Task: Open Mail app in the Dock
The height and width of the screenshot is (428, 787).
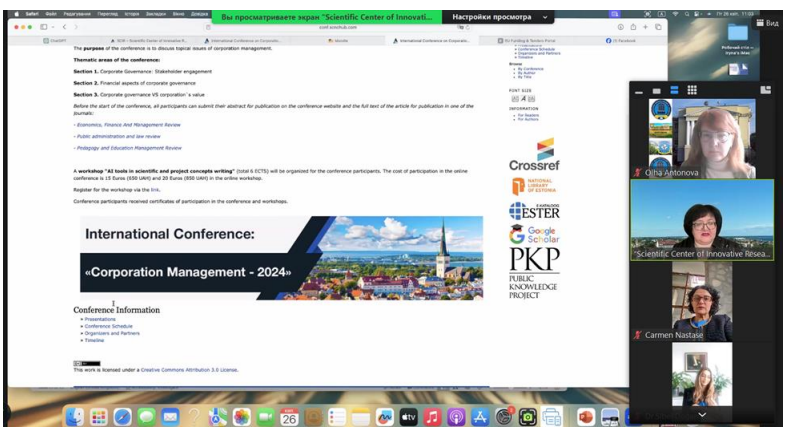Action: tap(170, 416)
